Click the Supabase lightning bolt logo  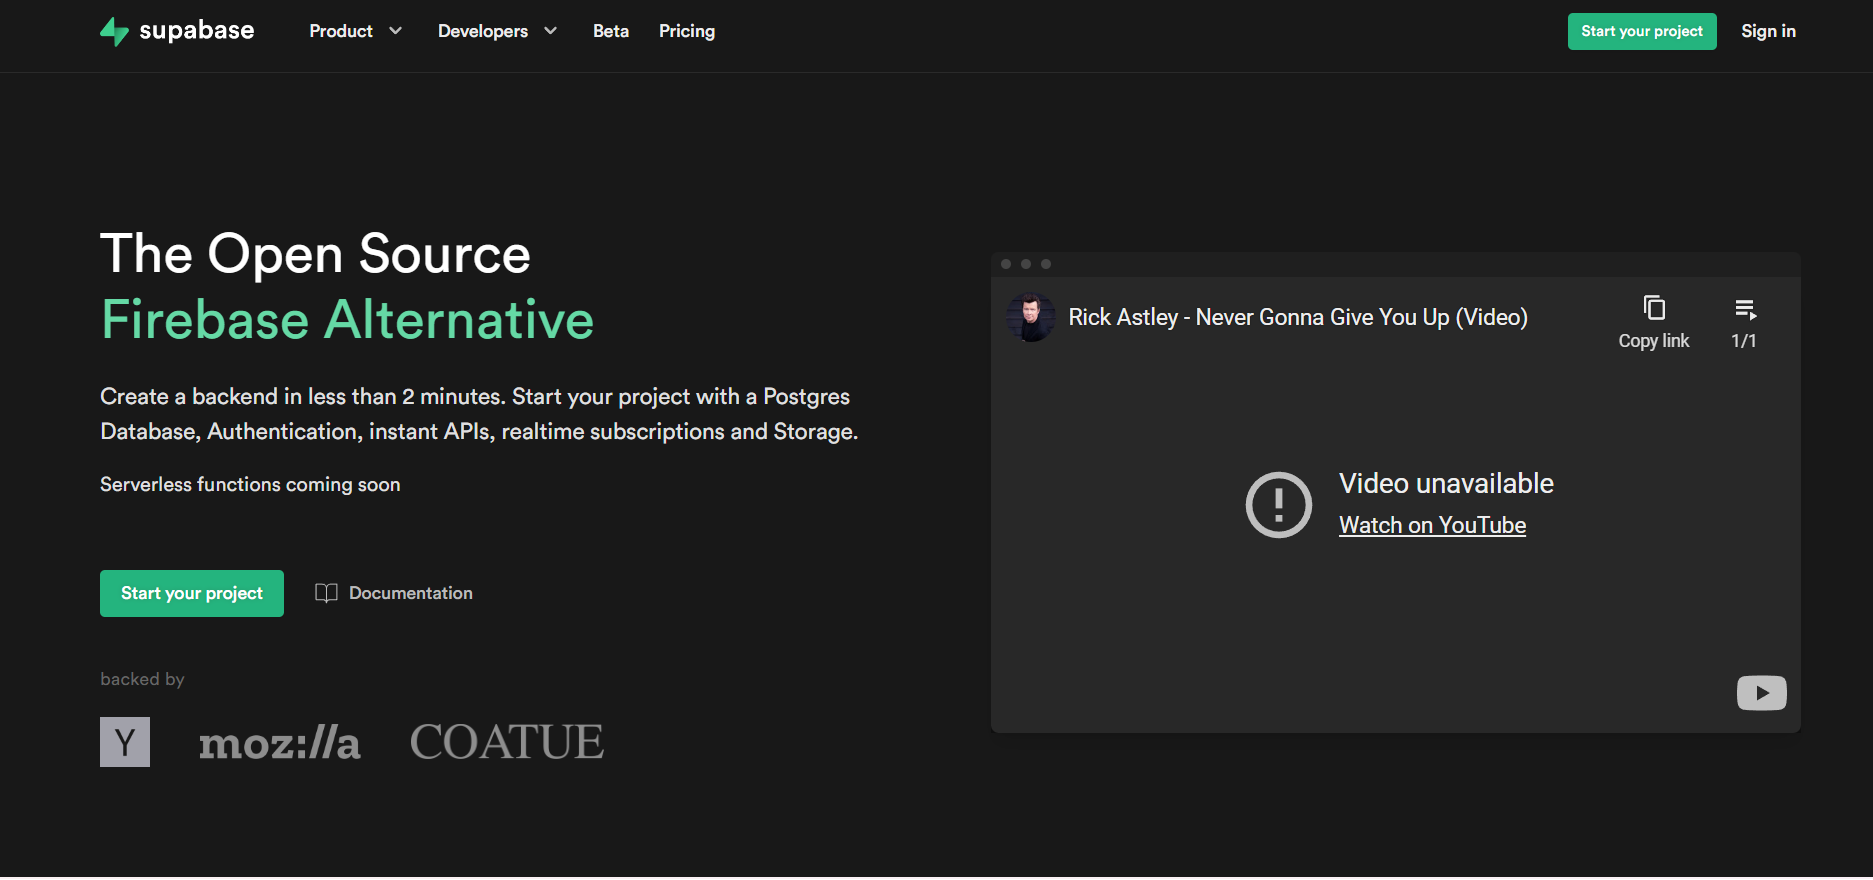click(x=114, y=31)
